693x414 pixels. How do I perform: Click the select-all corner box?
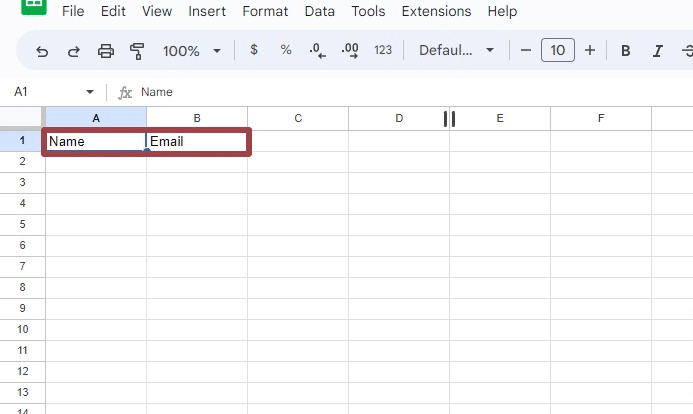pos(22,118)
